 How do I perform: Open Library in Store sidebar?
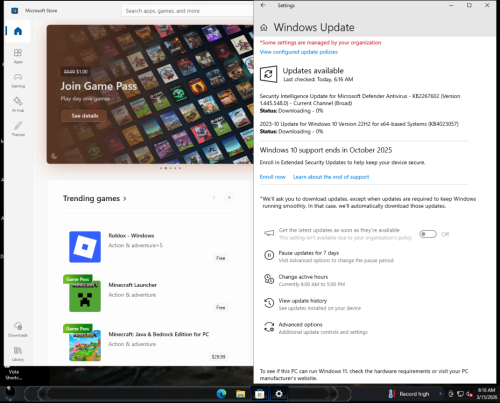(x=18, y=354)
